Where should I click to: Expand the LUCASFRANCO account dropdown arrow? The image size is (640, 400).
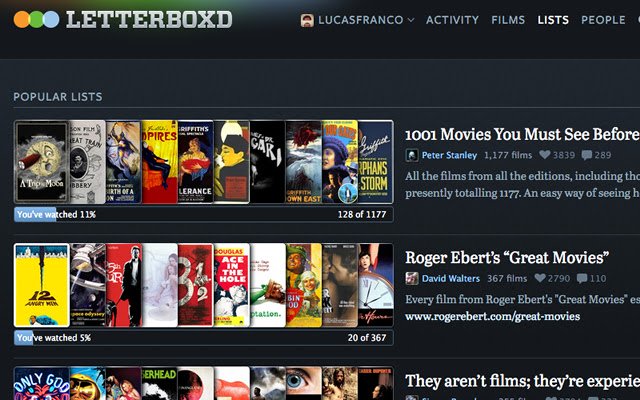click(411, 20)
